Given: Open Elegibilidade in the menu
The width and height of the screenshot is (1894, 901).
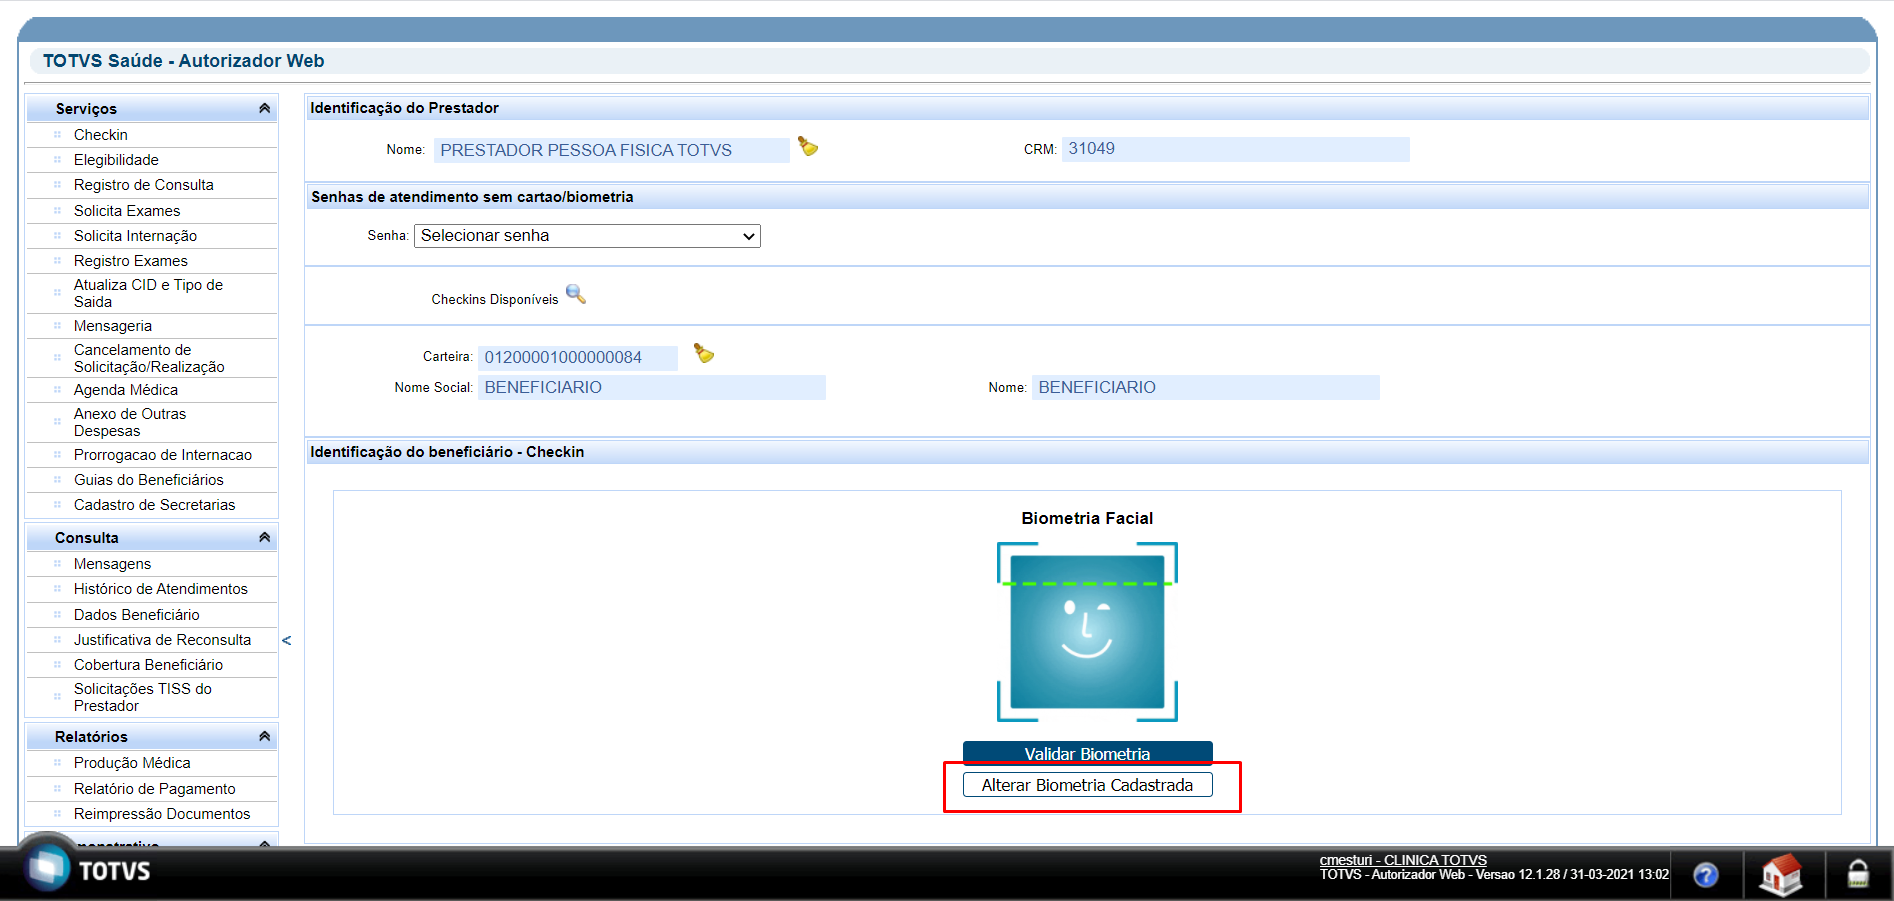Looking at the screenshot, I should pos(116,160).
